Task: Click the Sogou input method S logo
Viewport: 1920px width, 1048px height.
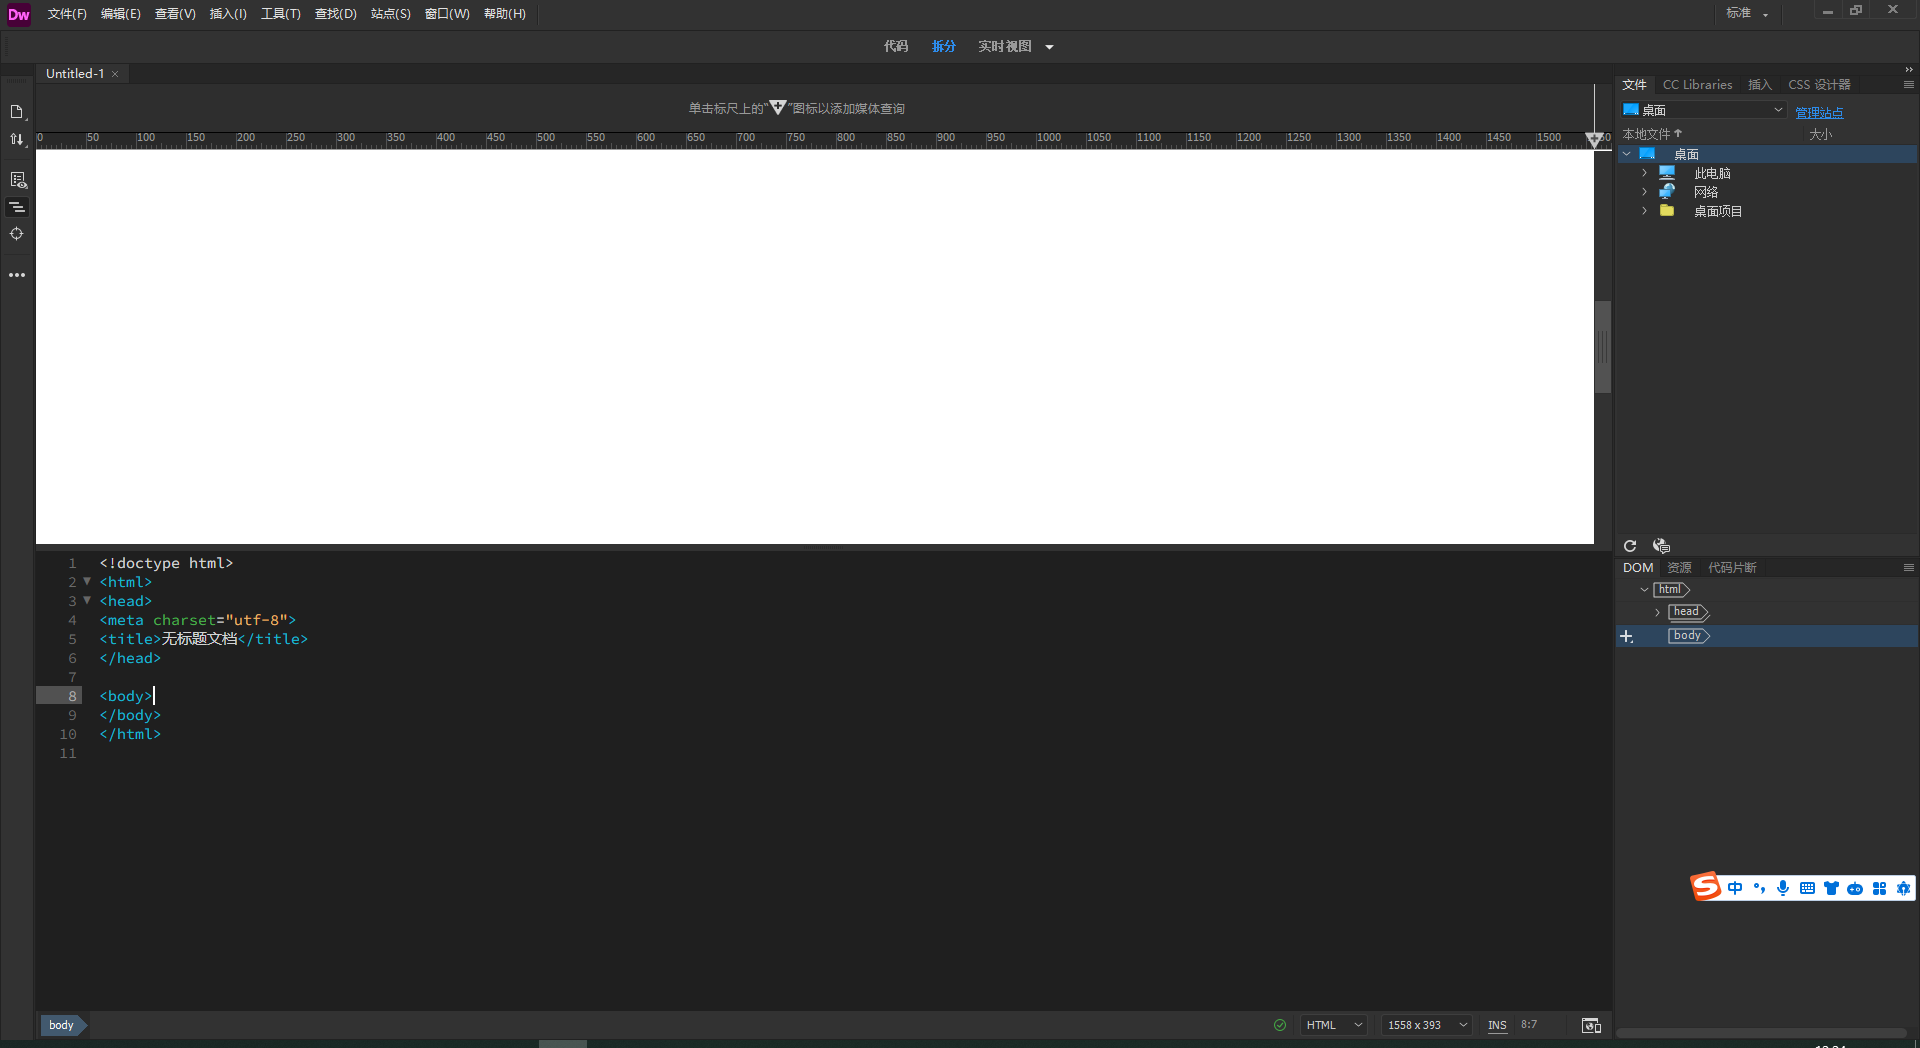Action: [1706, 887]
